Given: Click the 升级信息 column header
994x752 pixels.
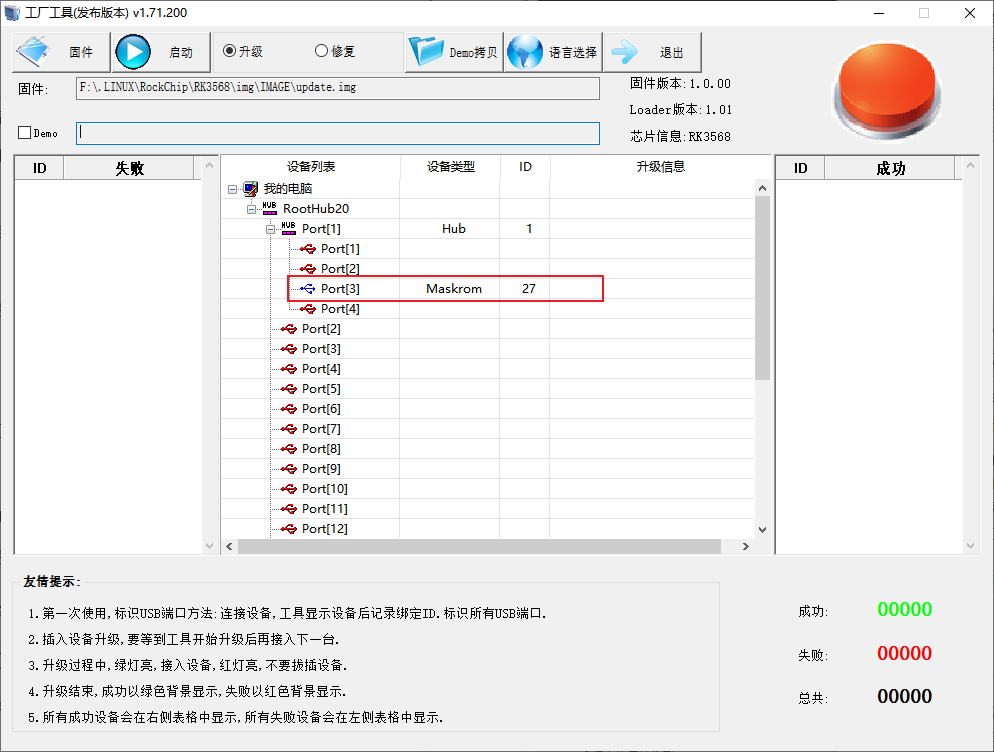Looking at the screenshot, I should pyautogui.click(x=660, y=167).
